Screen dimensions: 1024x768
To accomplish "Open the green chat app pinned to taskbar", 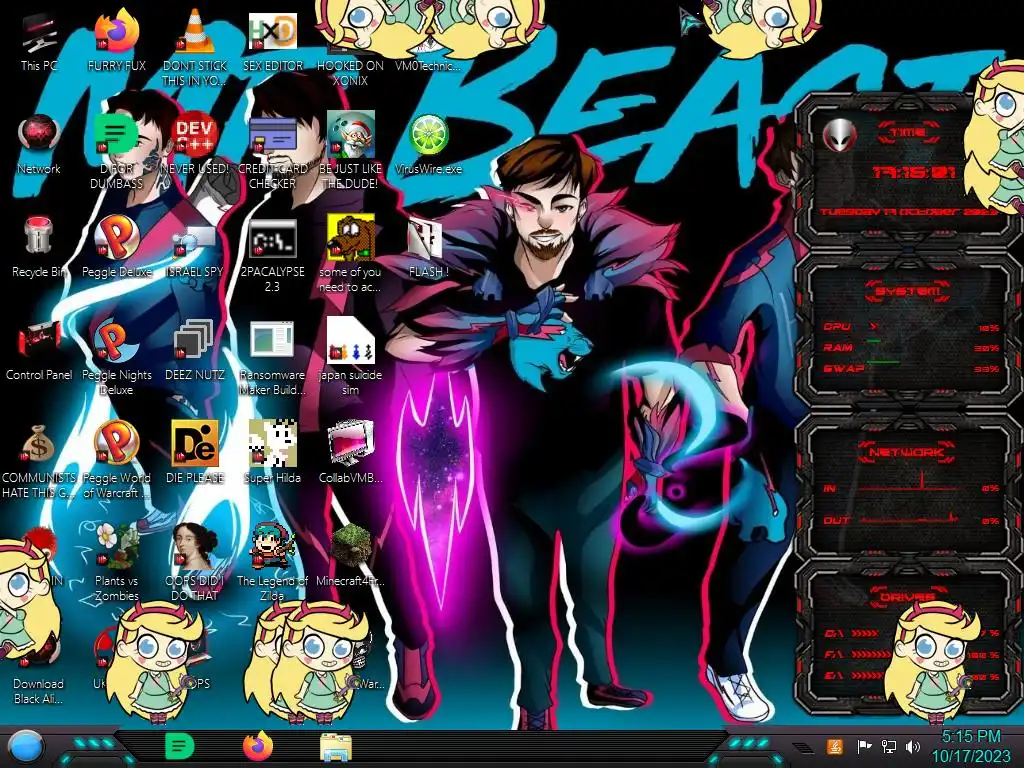I will click(180, 746).
